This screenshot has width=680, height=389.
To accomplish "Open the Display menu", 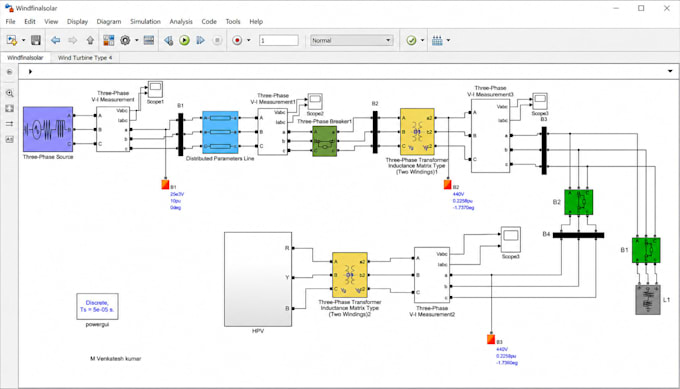I will coord(77,21).
